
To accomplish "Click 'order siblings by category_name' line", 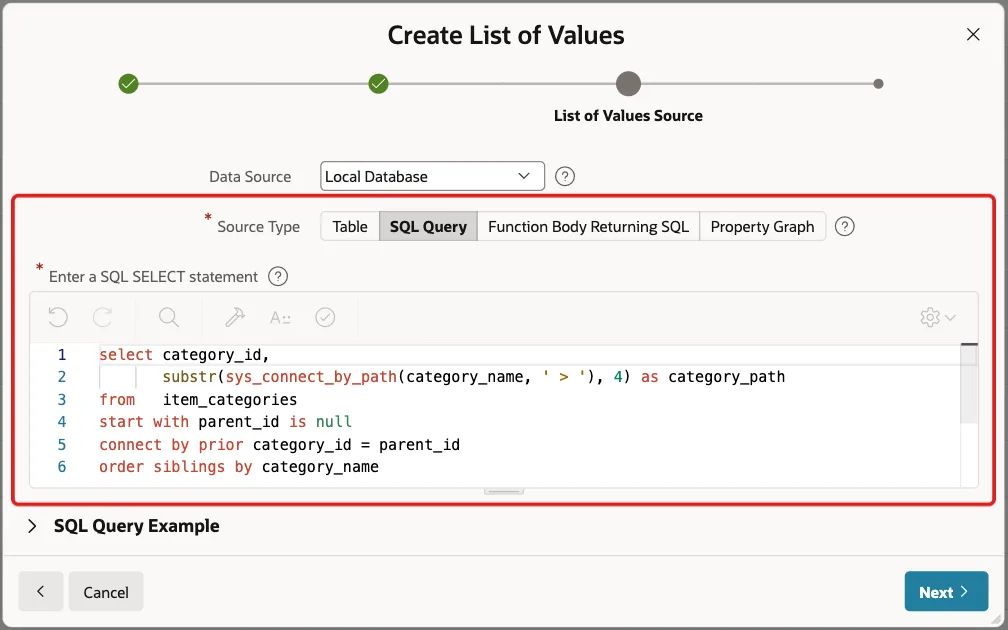I will coord(238,467).
